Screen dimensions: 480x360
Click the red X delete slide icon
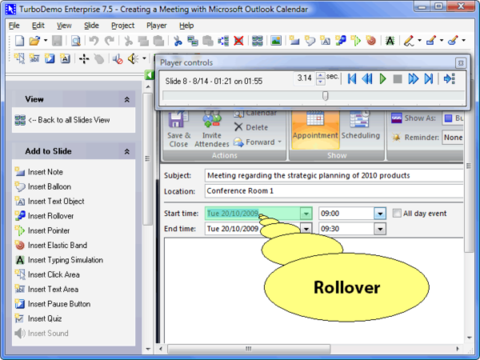[x=239, y=41]
